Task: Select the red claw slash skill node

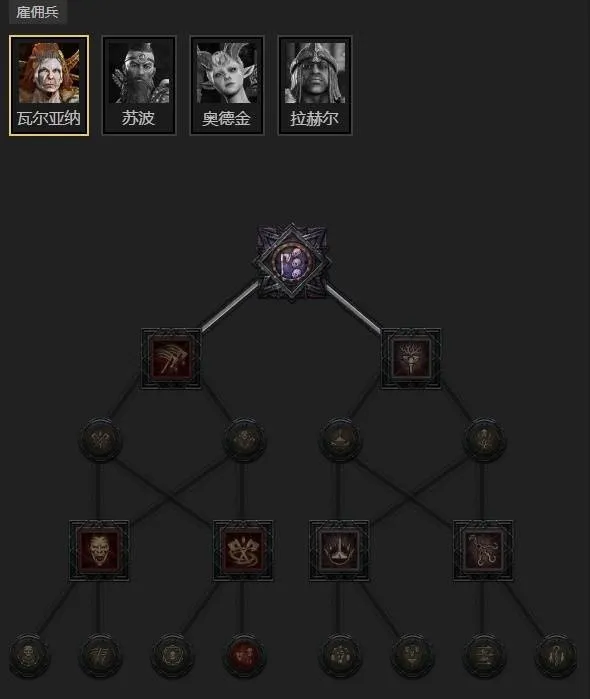Action: click(x=171, y=359)
